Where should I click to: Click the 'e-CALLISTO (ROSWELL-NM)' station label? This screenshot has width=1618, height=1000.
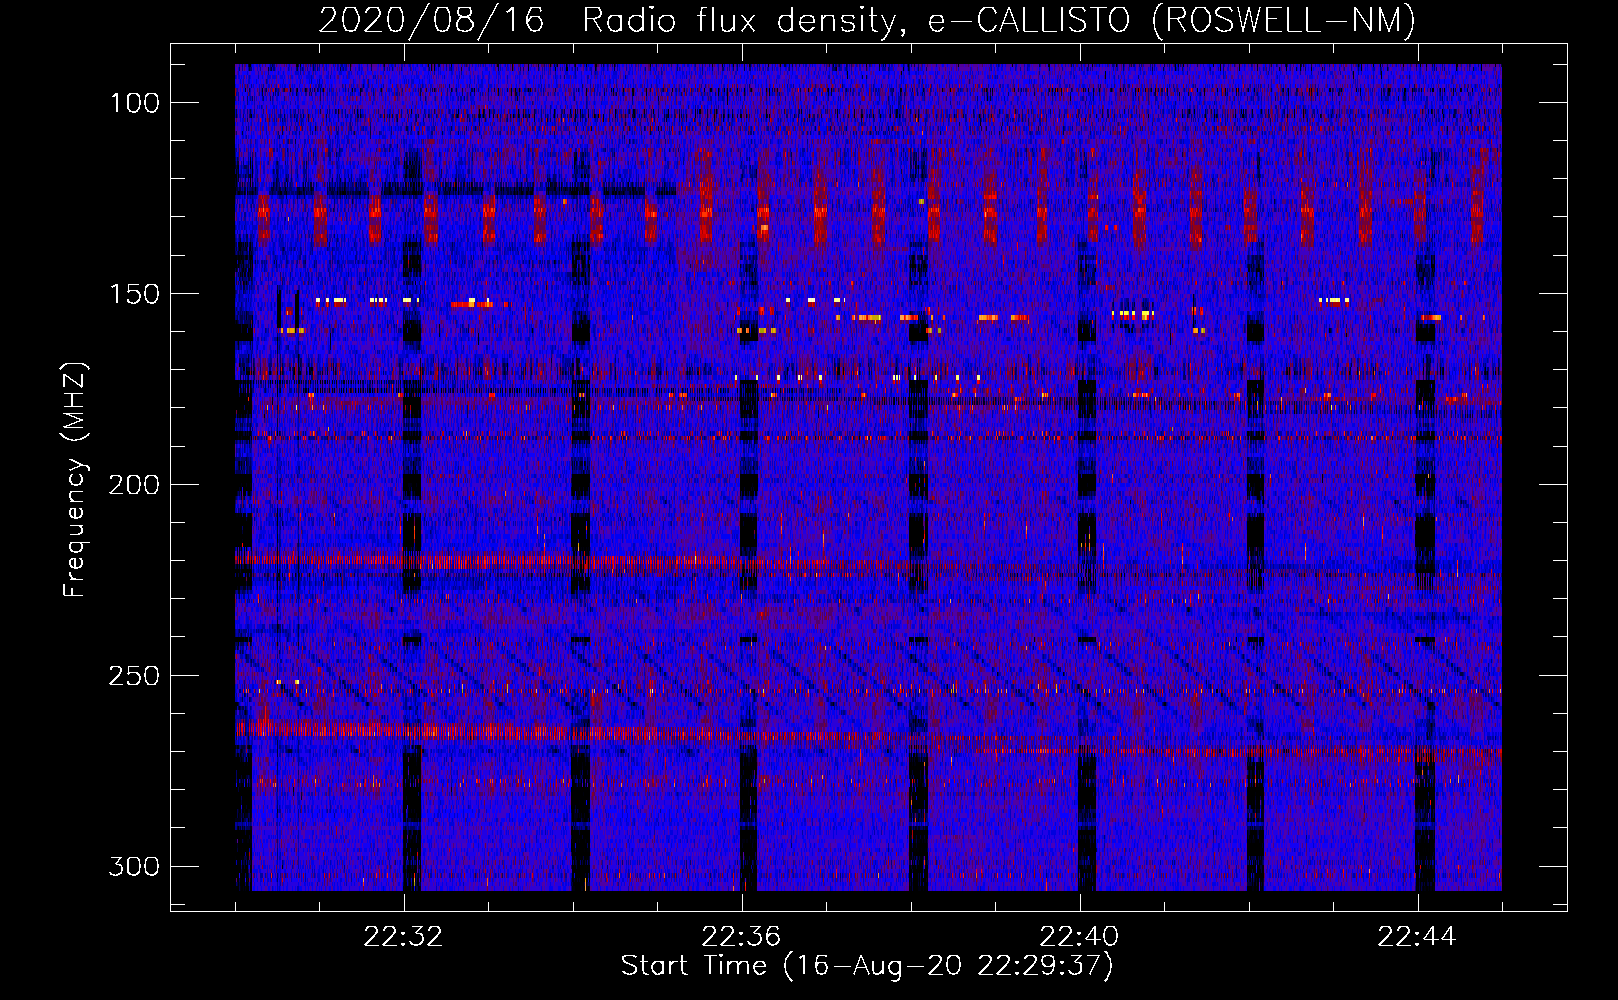point(1173,21)
